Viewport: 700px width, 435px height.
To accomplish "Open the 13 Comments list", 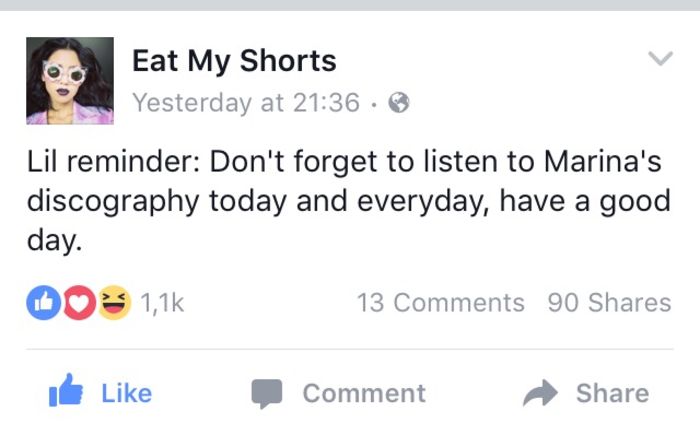I will [x=441, y=303].
